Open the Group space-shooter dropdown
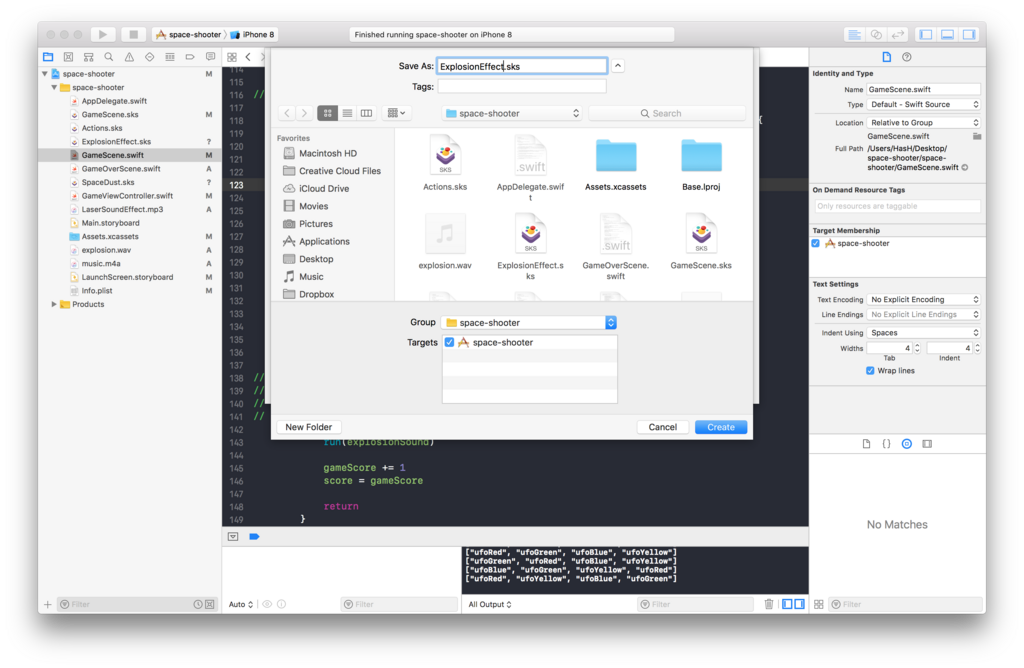1024x668 pixels. [x=529, y=323]
